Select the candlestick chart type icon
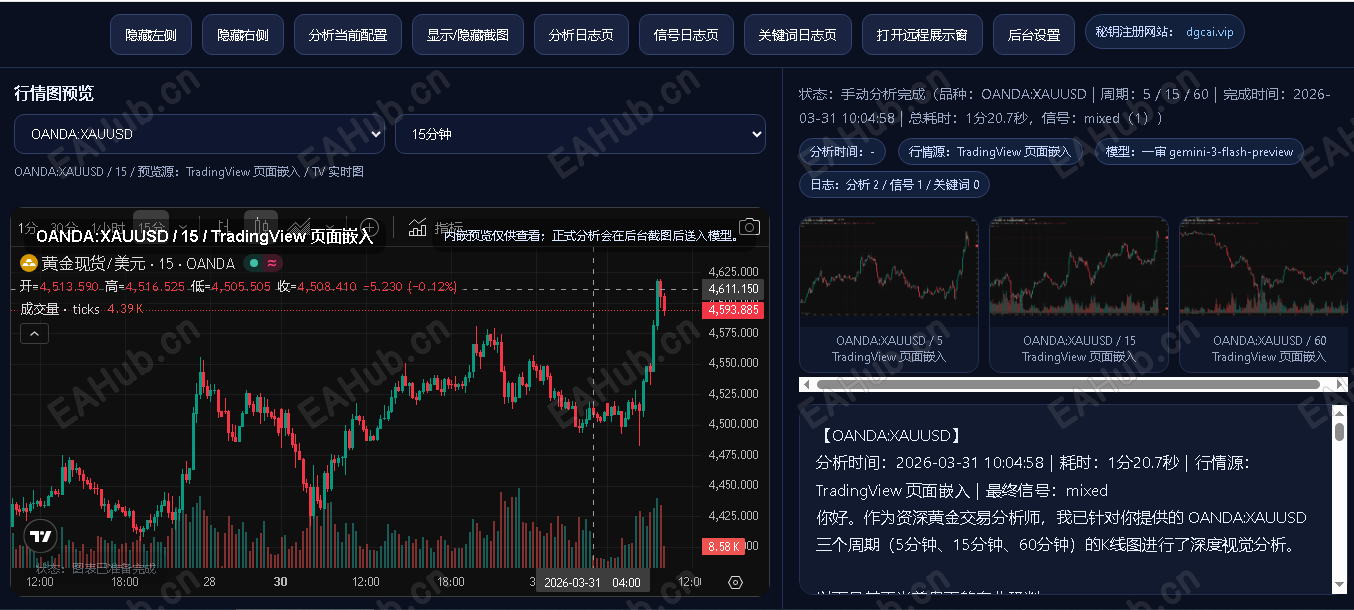1354x610 pixels. [x=260, y=227]
